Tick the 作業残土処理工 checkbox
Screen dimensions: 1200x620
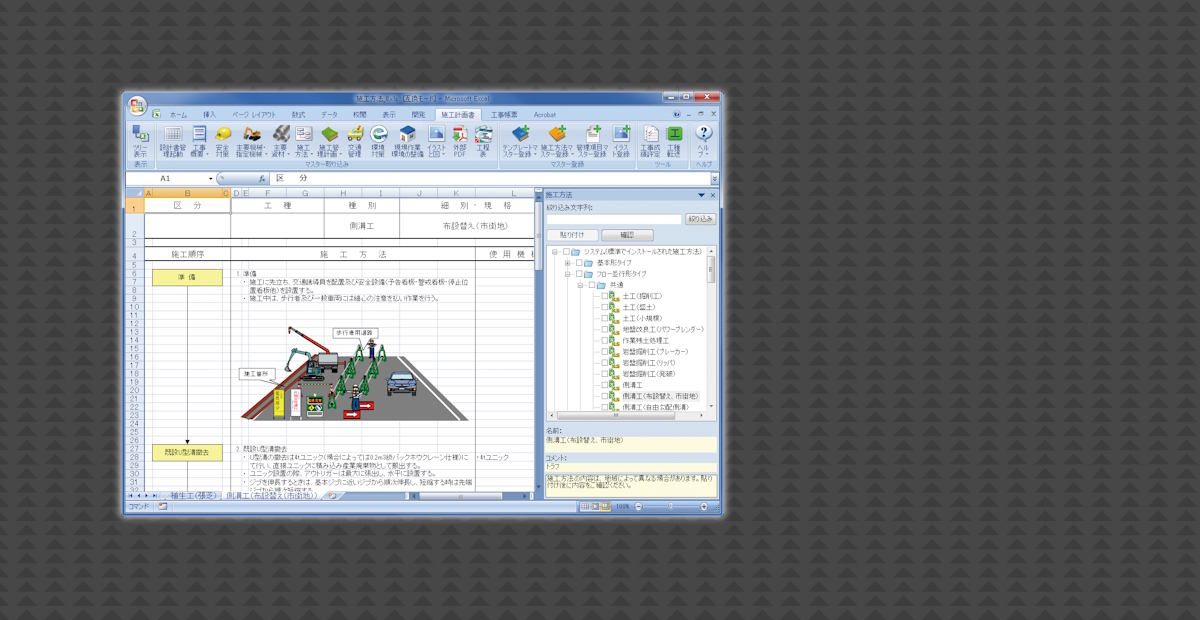point(605,340)
